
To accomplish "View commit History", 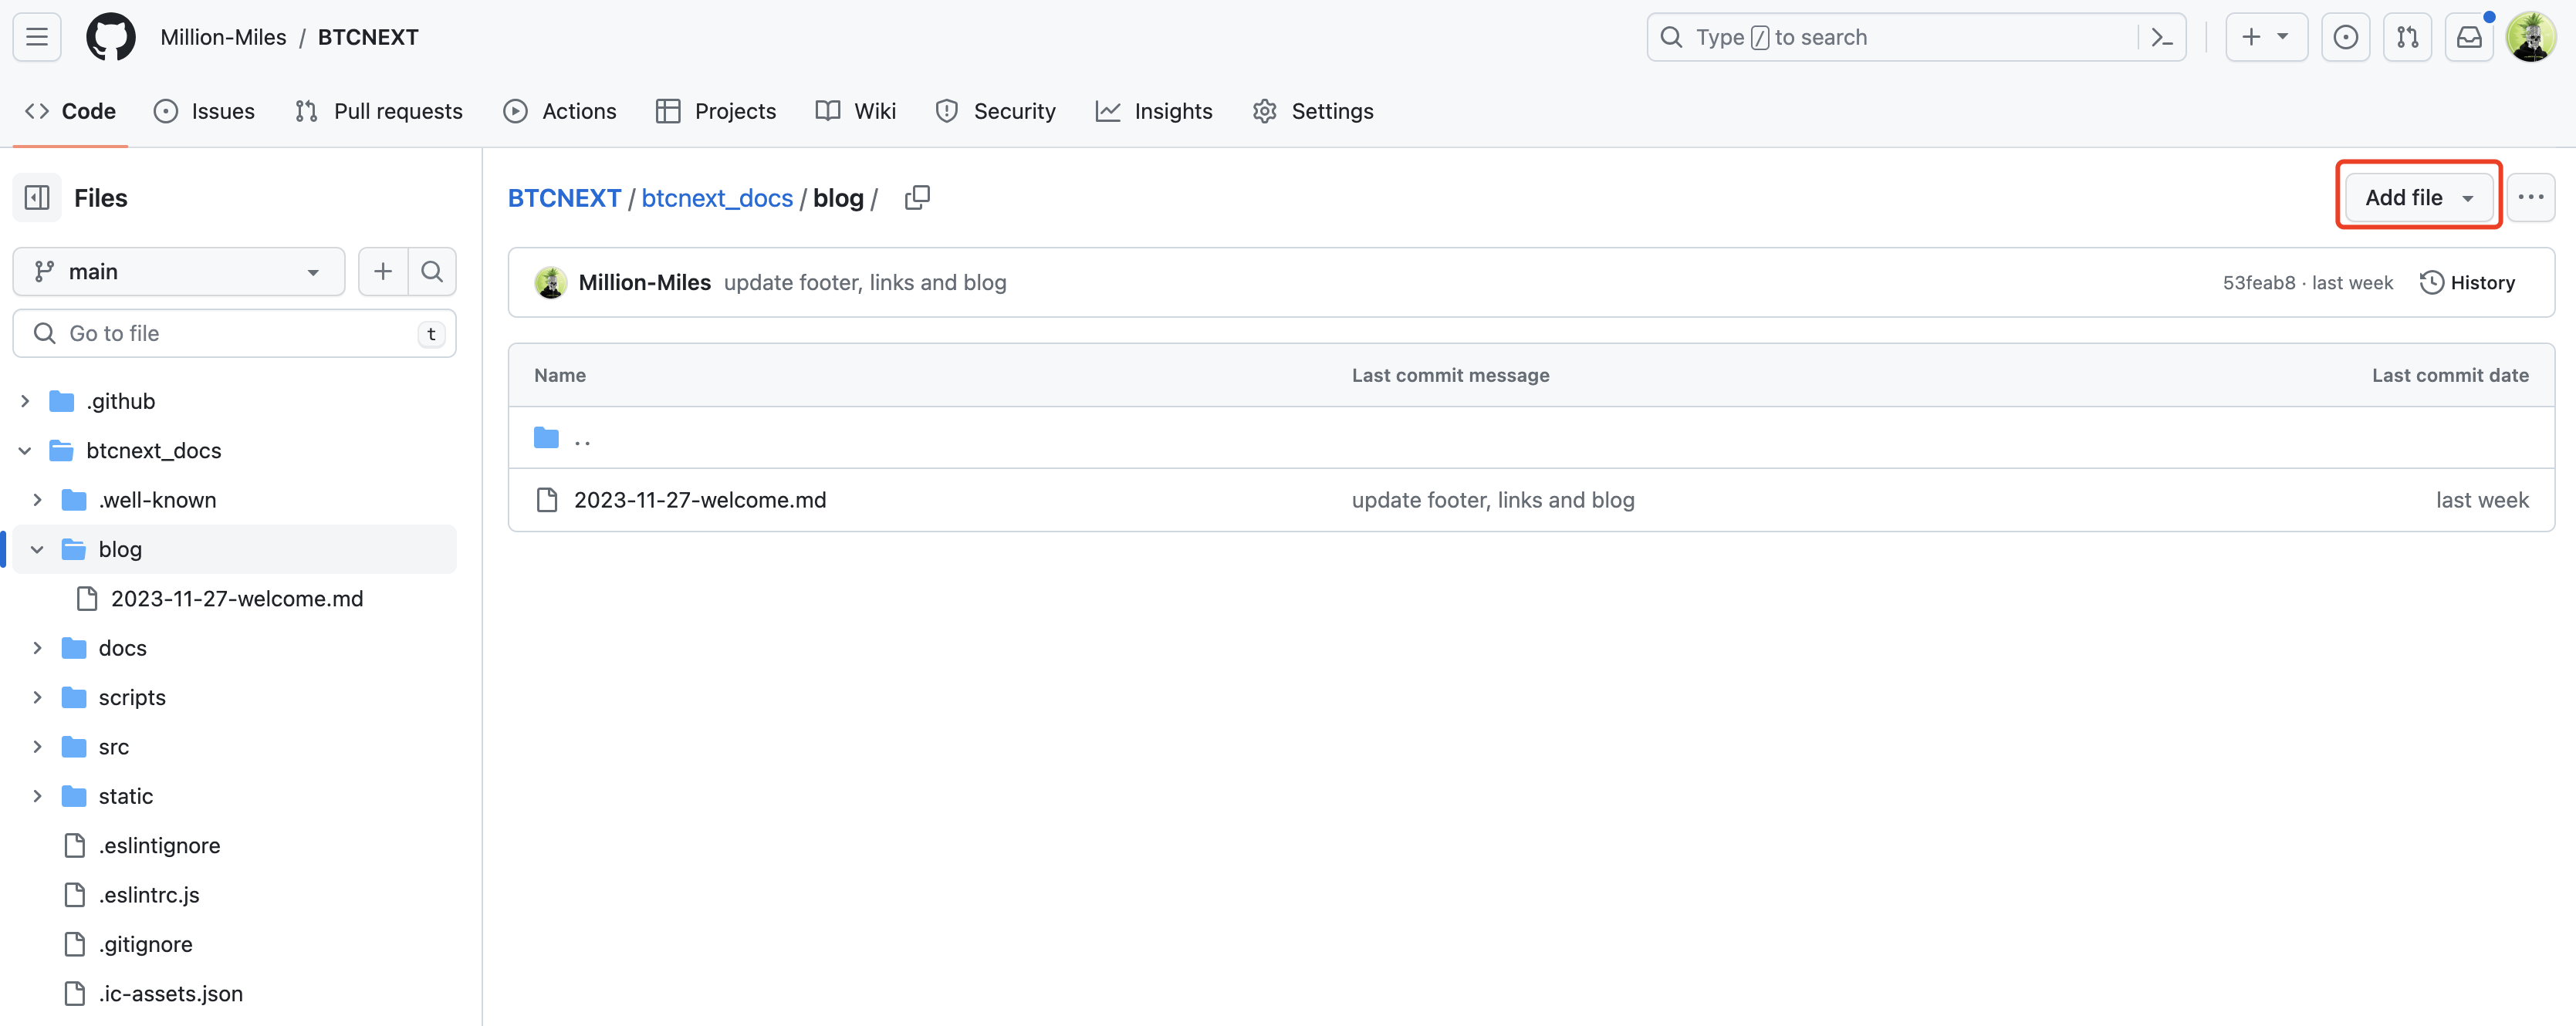I will click(x=2467, y=283).
